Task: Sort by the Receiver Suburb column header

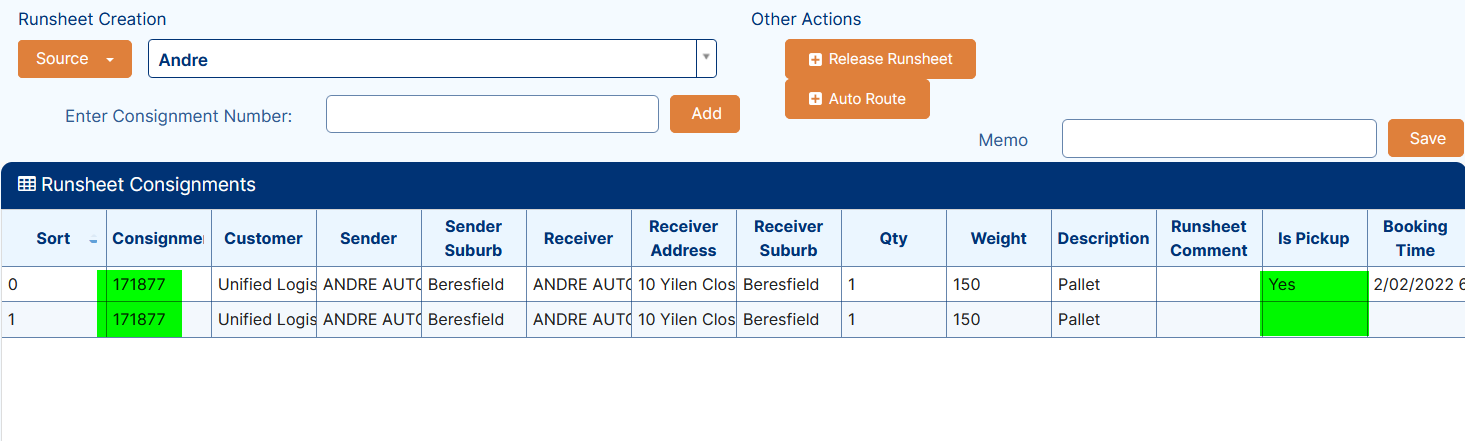Action: click(x=789, y=238)
